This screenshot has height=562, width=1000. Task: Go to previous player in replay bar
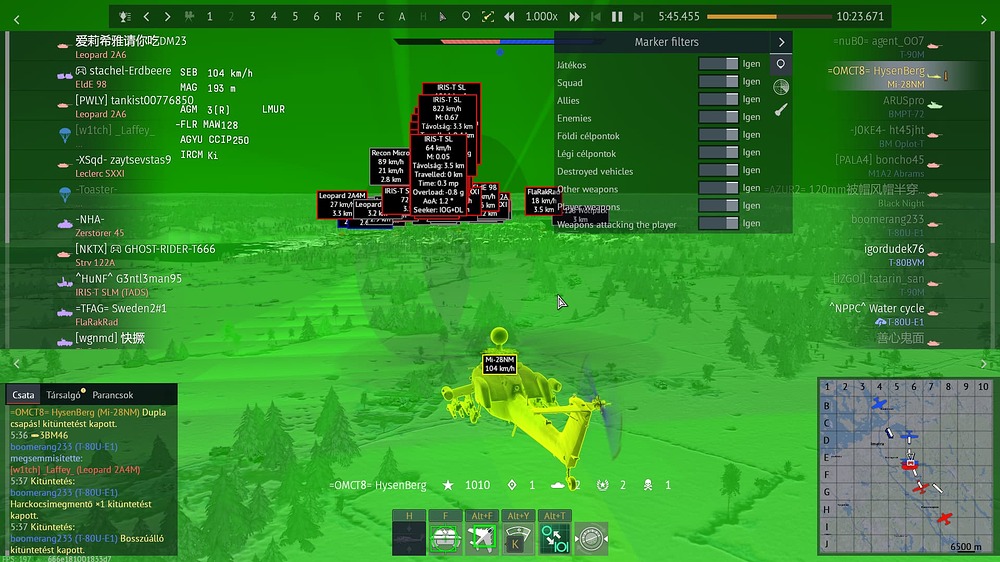[x=147, y=17]
